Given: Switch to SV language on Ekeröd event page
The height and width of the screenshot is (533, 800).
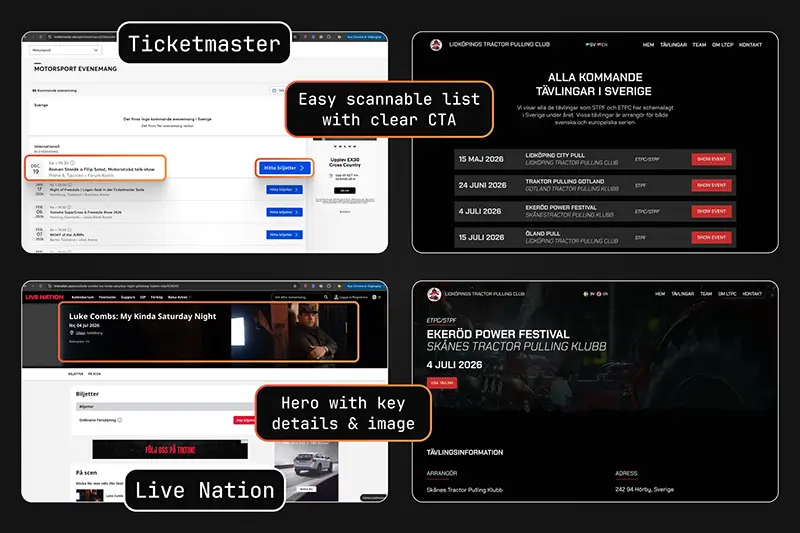Looking at the screenshot, I should pyautogui.click(x=589, y=294).
